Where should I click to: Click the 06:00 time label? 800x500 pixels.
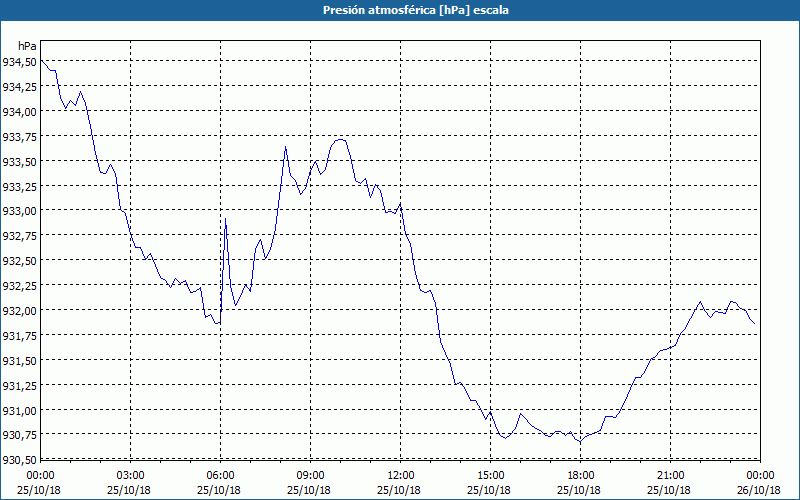(220, 476)
